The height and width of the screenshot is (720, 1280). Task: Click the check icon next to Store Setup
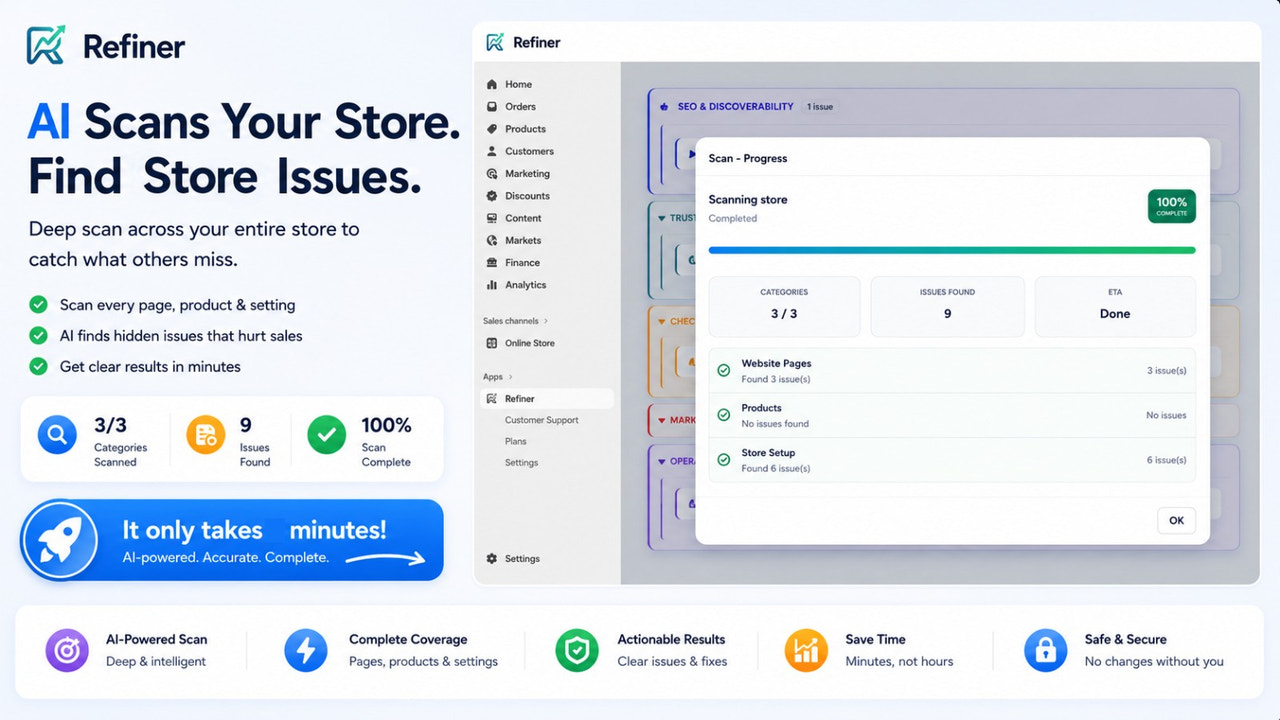tap(724, 460)
